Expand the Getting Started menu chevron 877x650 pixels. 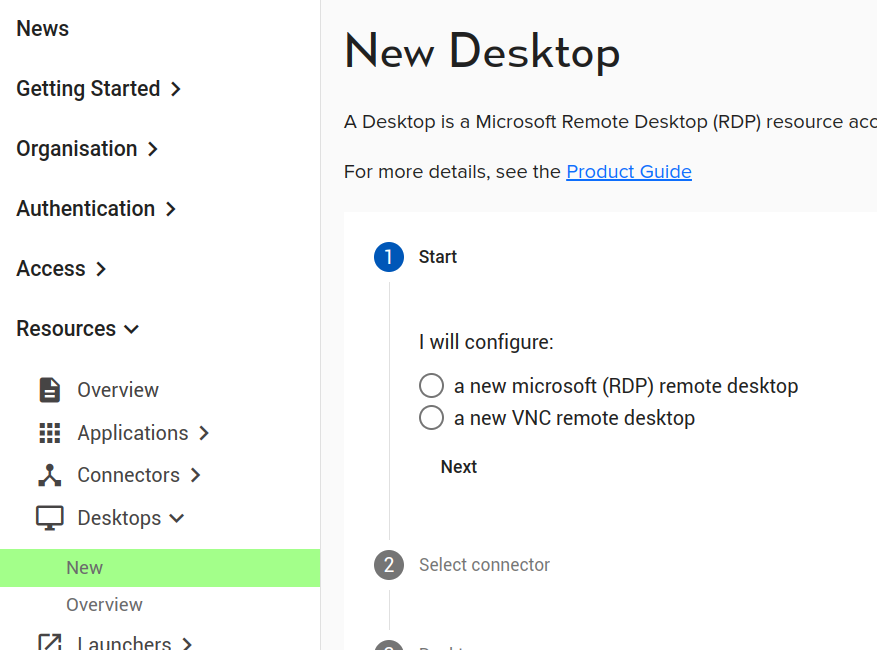pyautogui.click(x=176, y=89)
